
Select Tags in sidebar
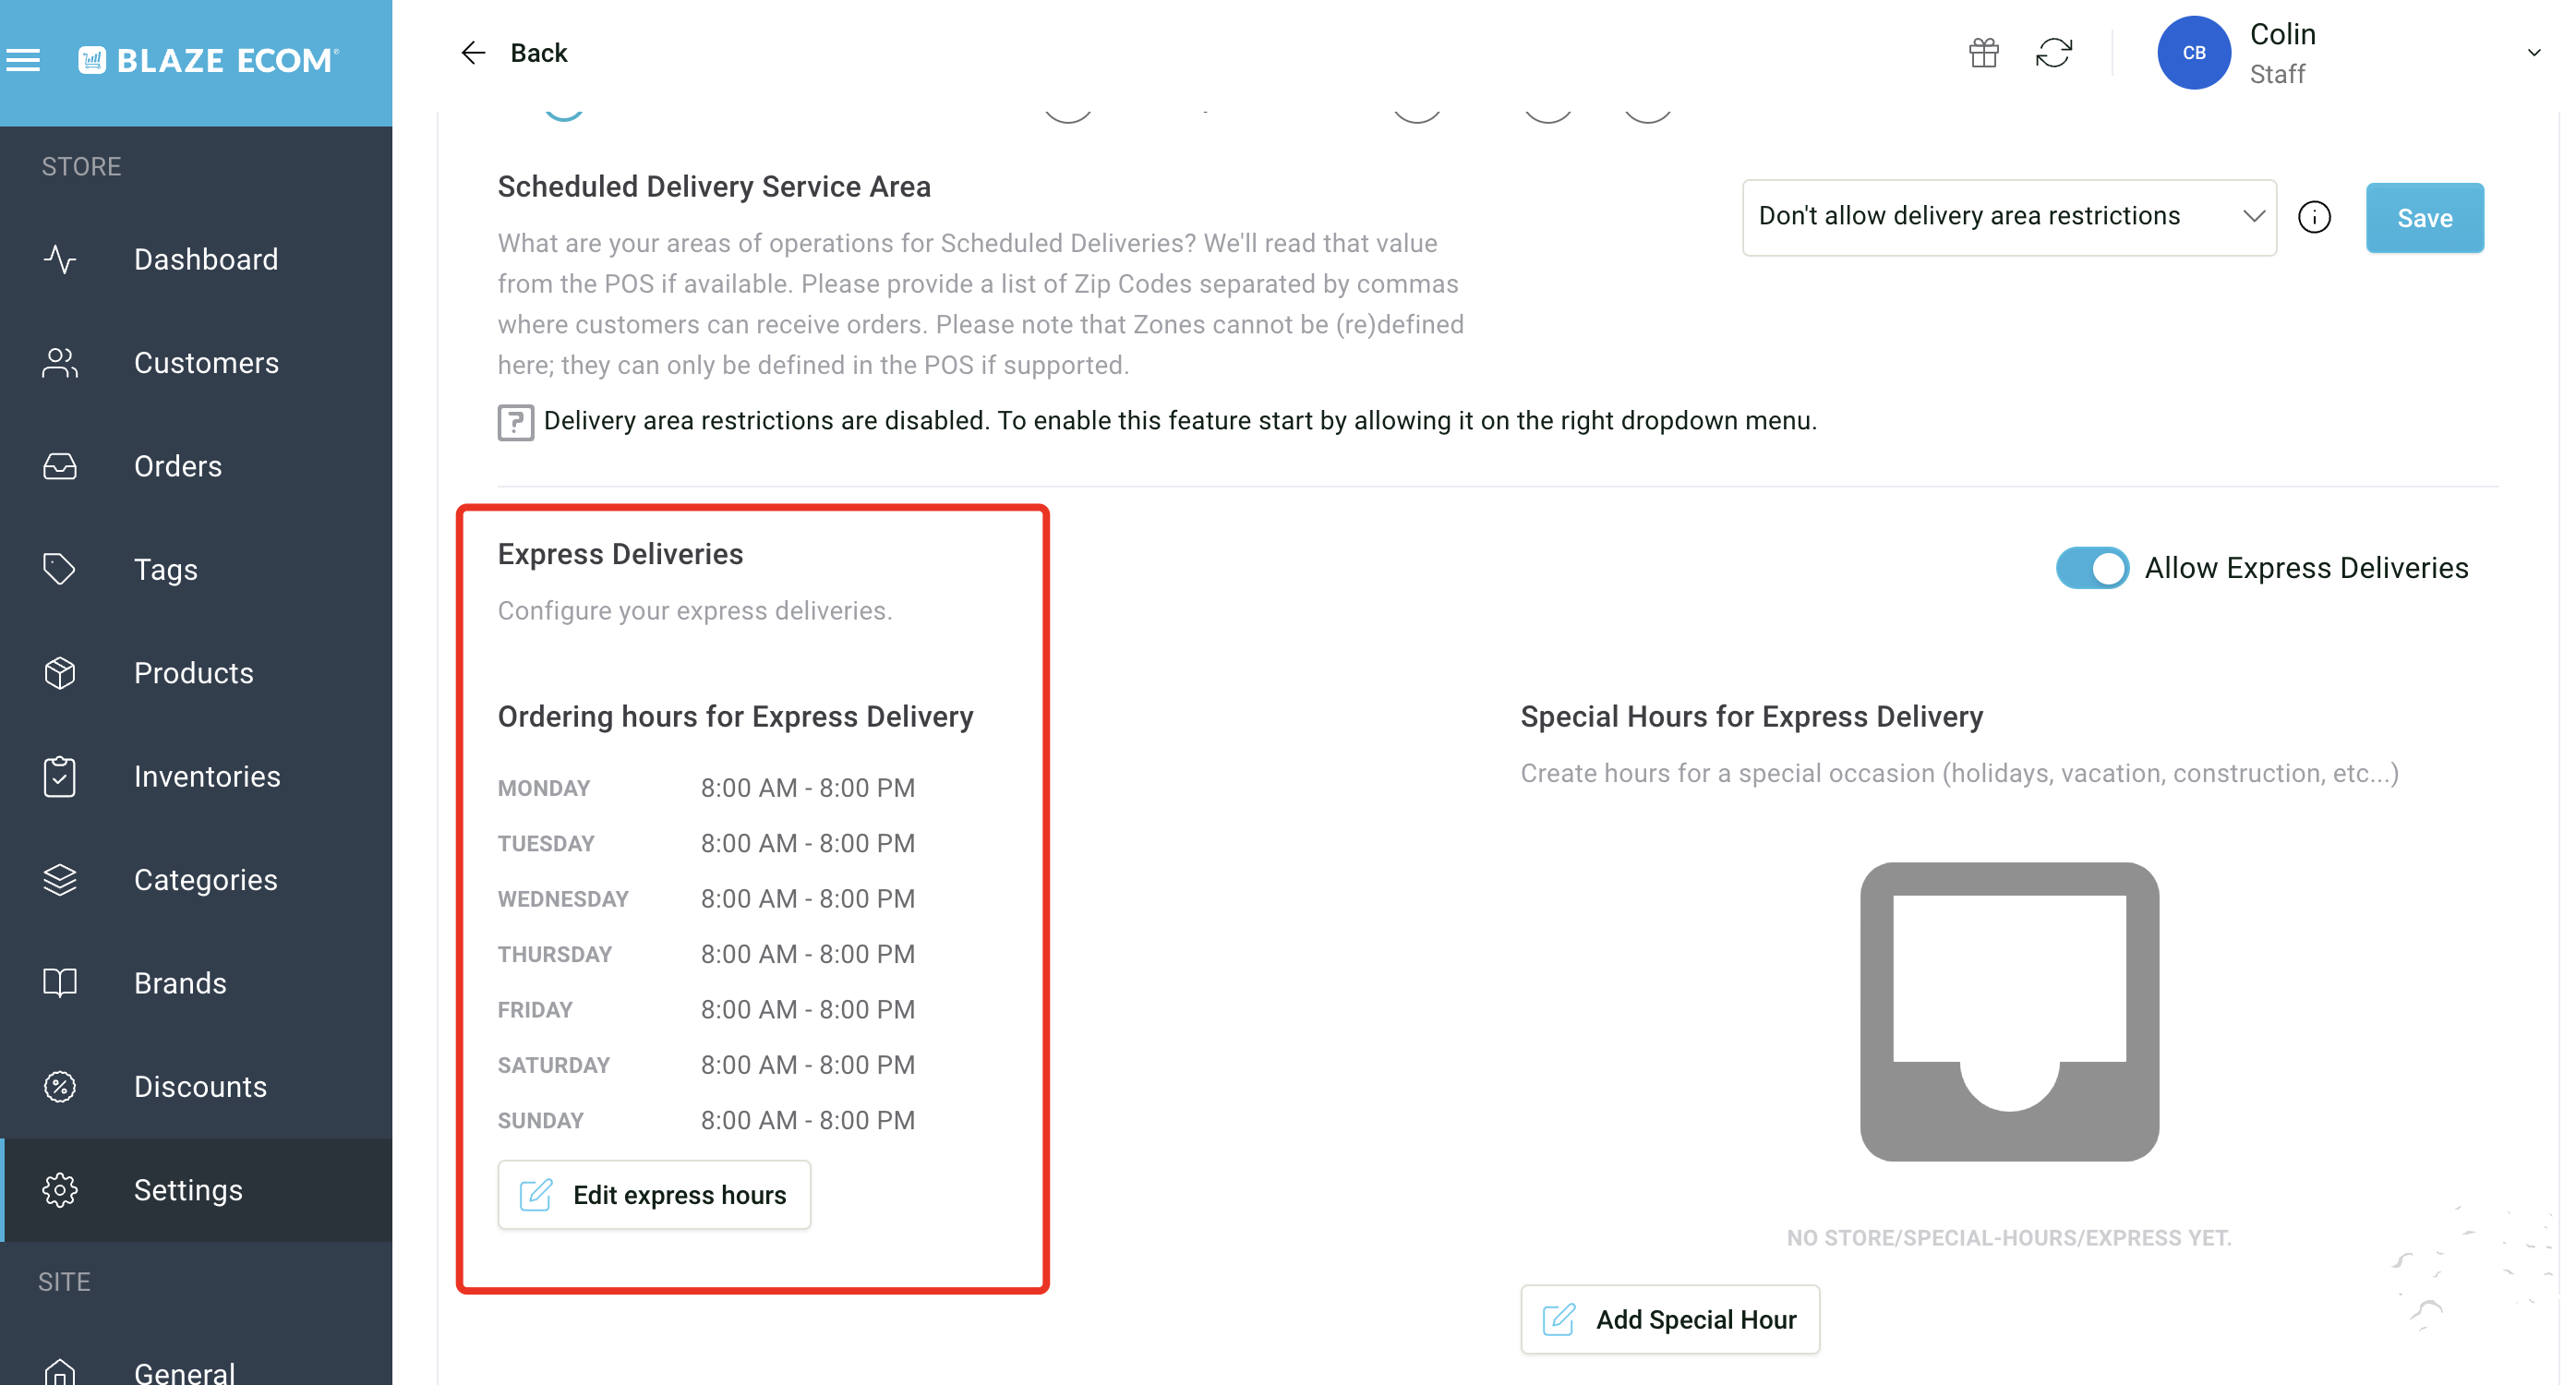coord(198,570)
